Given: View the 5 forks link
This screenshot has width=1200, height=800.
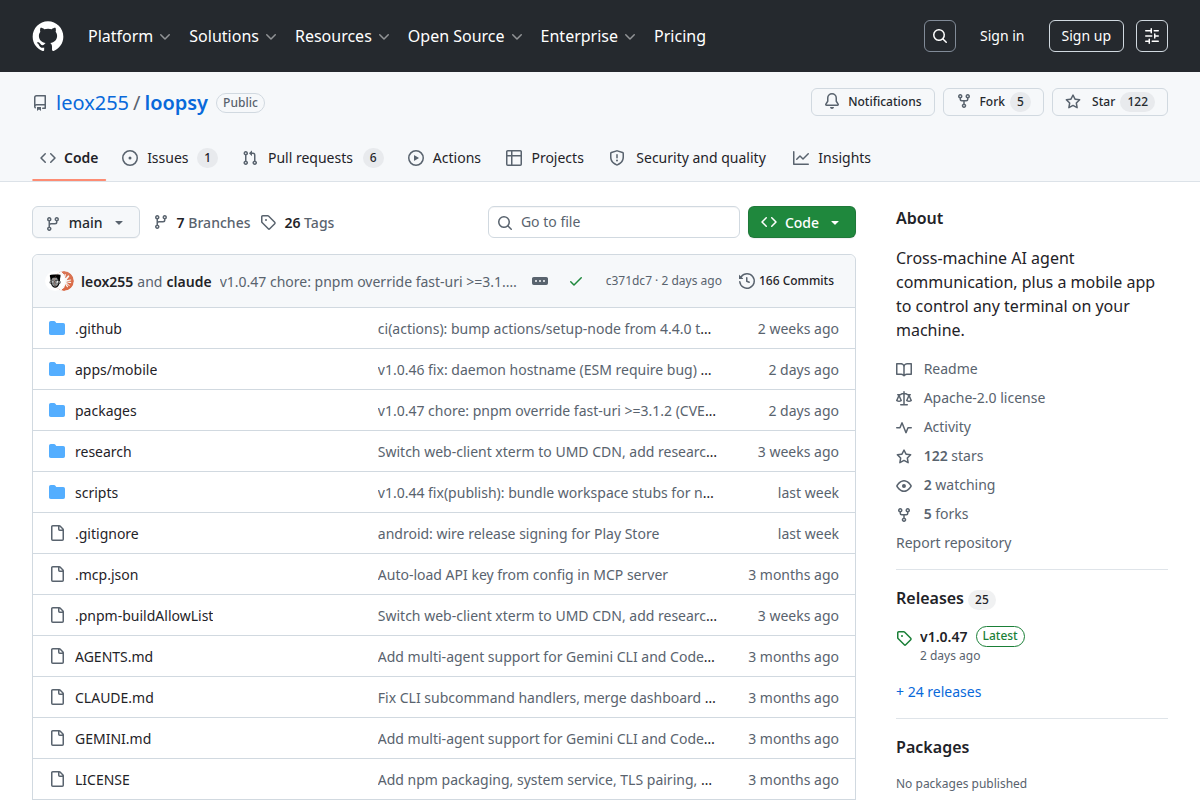Looking at the screenshot, I should click(x=932, y=514).
